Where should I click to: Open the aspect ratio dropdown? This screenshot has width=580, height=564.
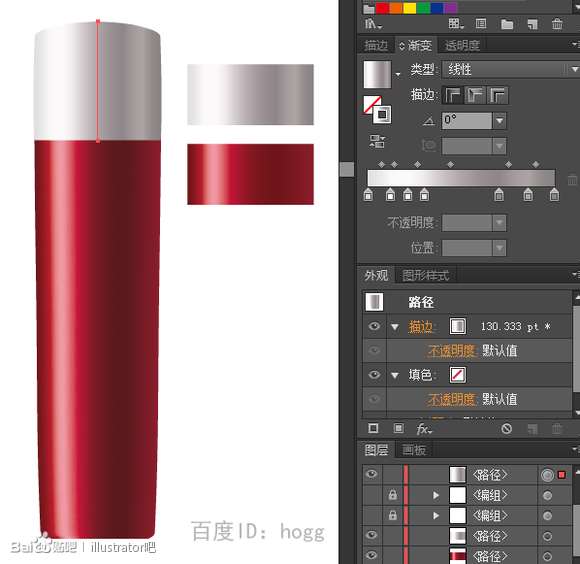(x=499, y=146)
